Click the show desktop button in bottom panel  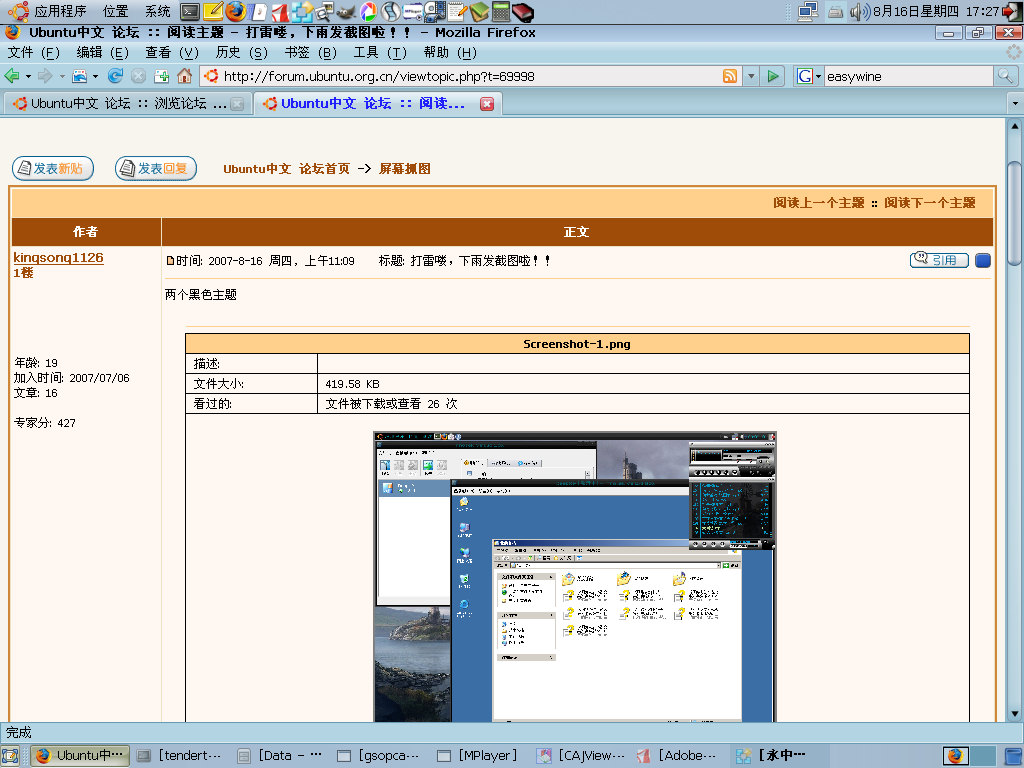[x=10, y=756]
